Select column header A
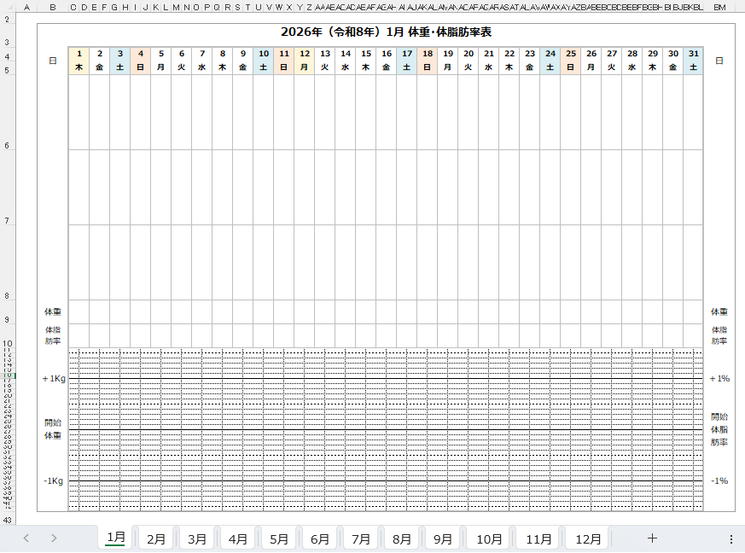745x553 pixels. click(26, 8)
